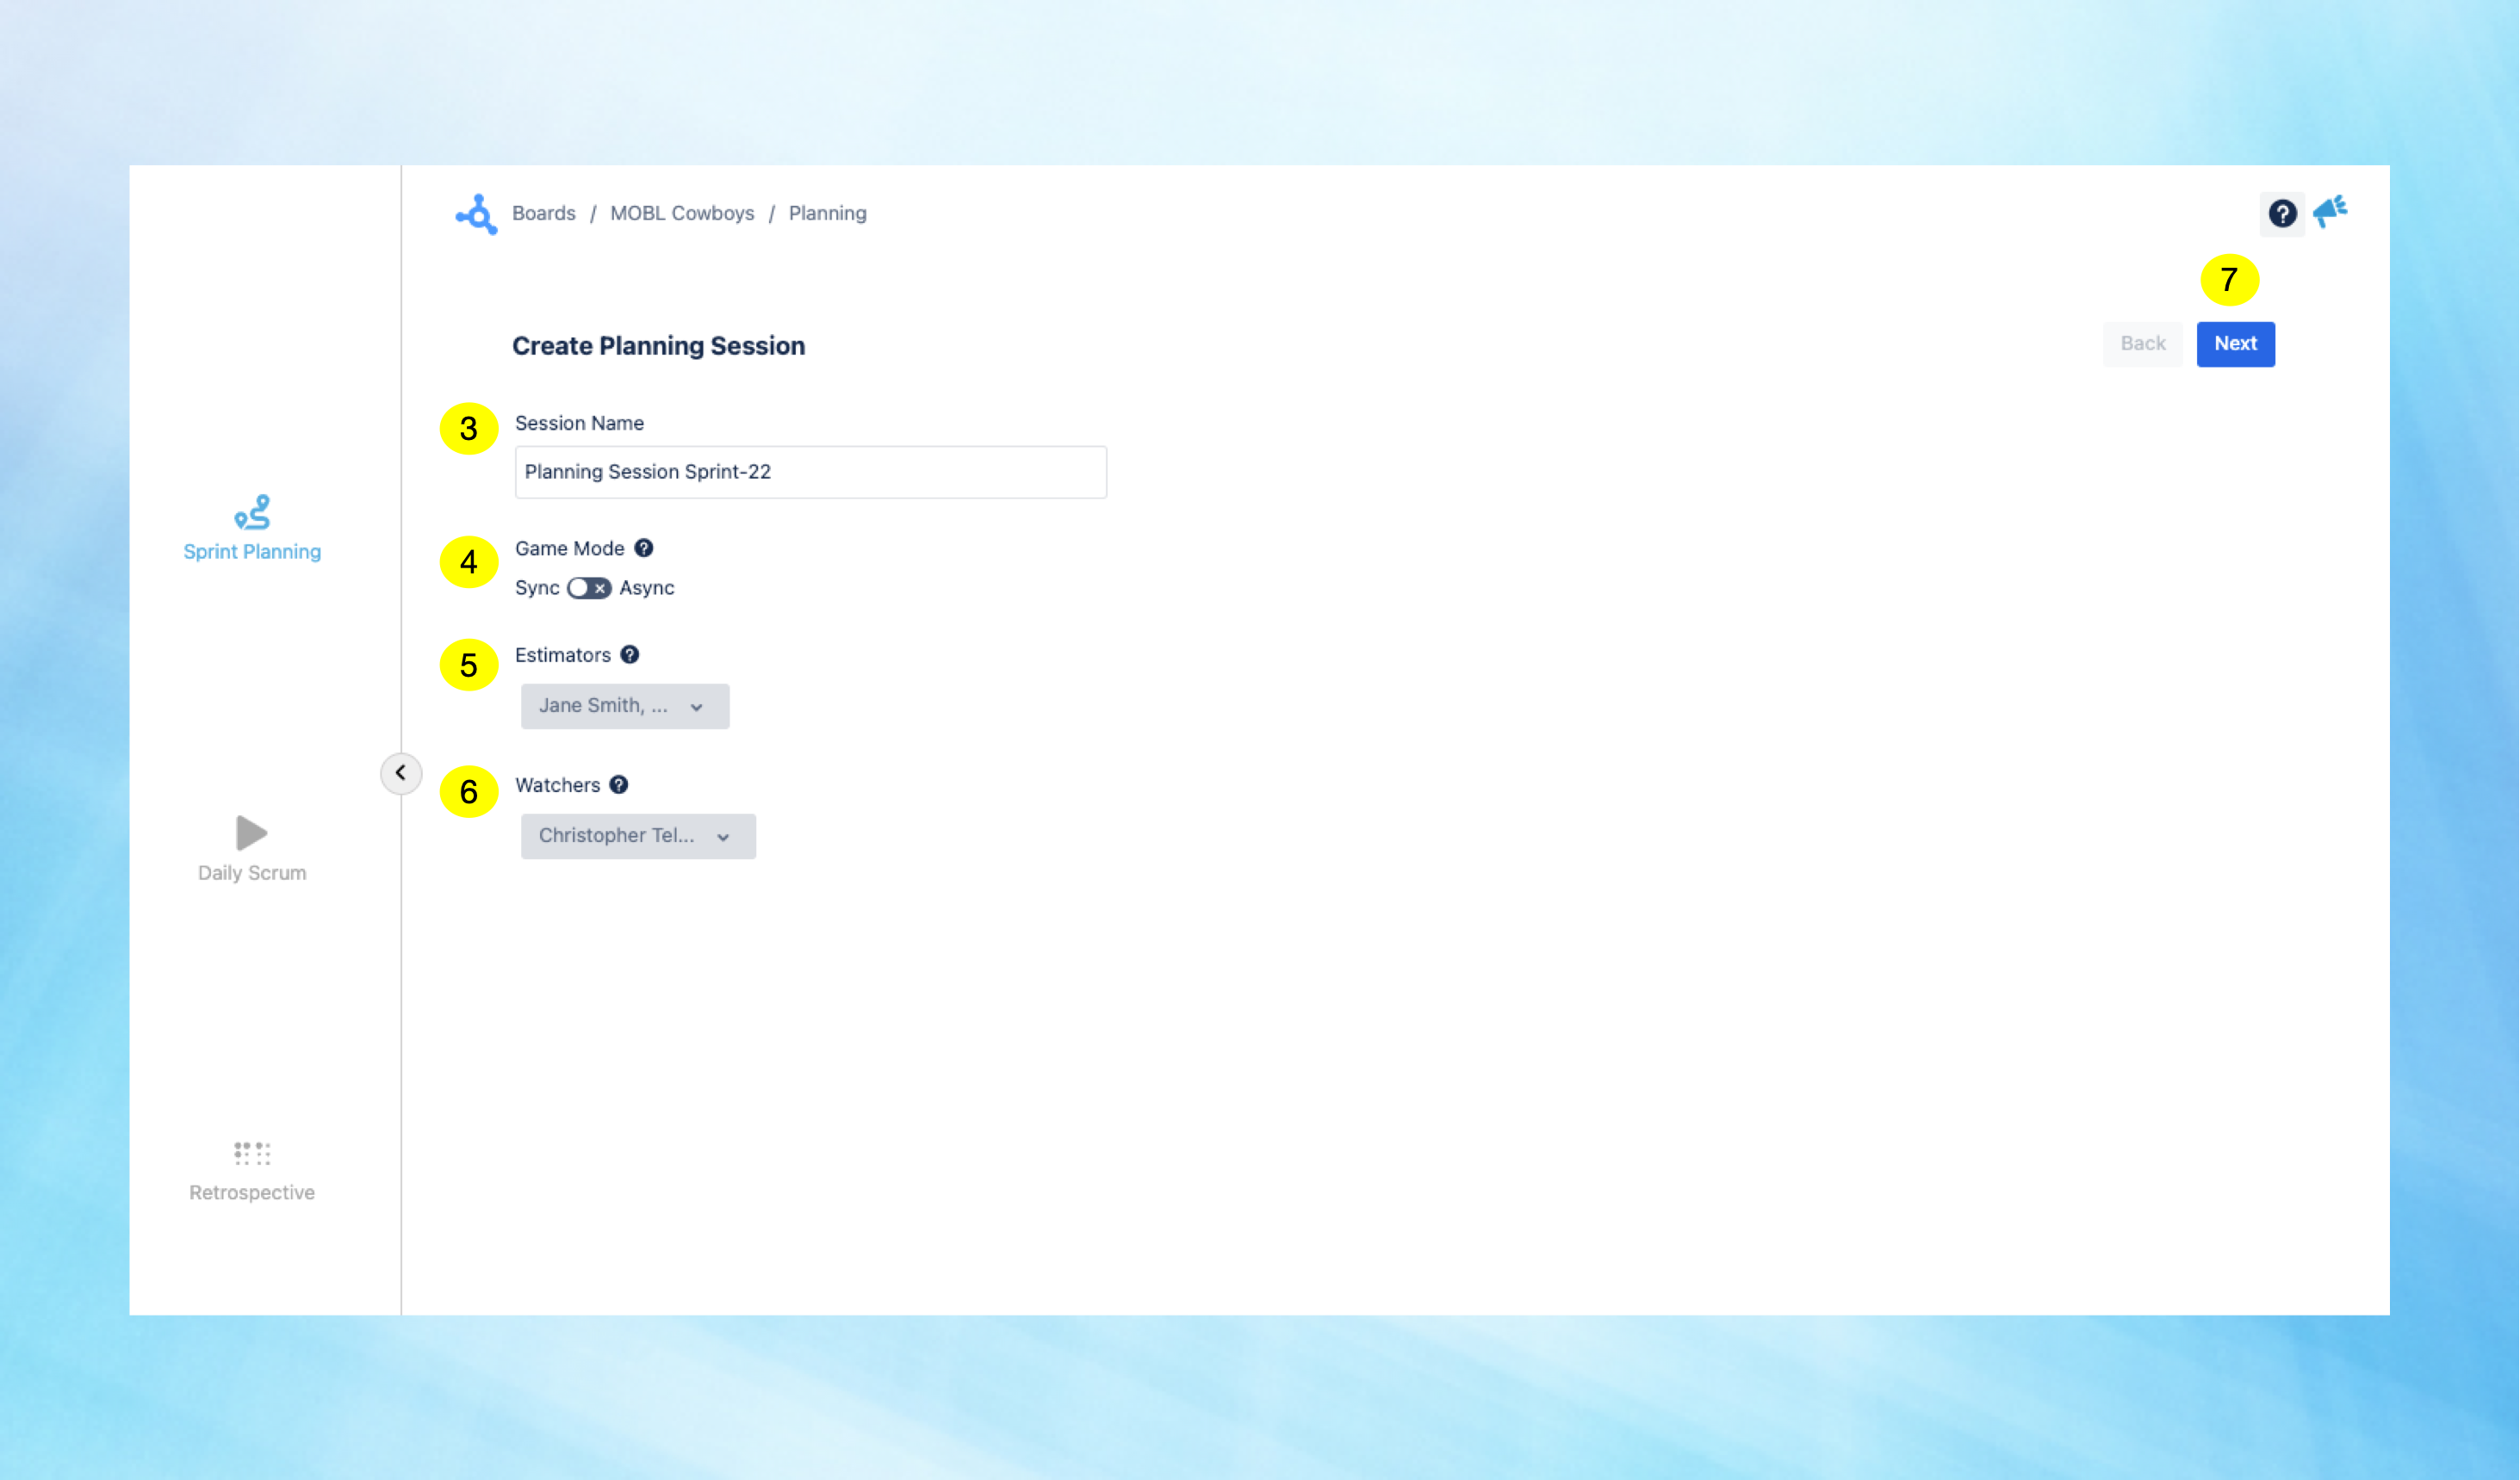Viewport: 2520px width, 1480px height.
Task: Click the Retrospective dots icon
Action: click(x=252, y=1153)
